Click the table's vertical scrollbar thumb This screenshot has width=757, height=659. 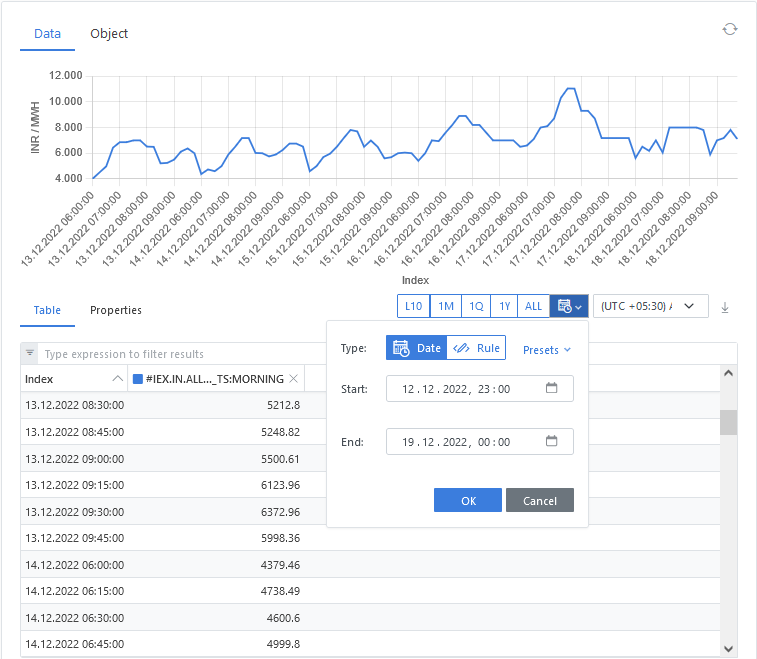pyautogui.click(x=728, y=422)
